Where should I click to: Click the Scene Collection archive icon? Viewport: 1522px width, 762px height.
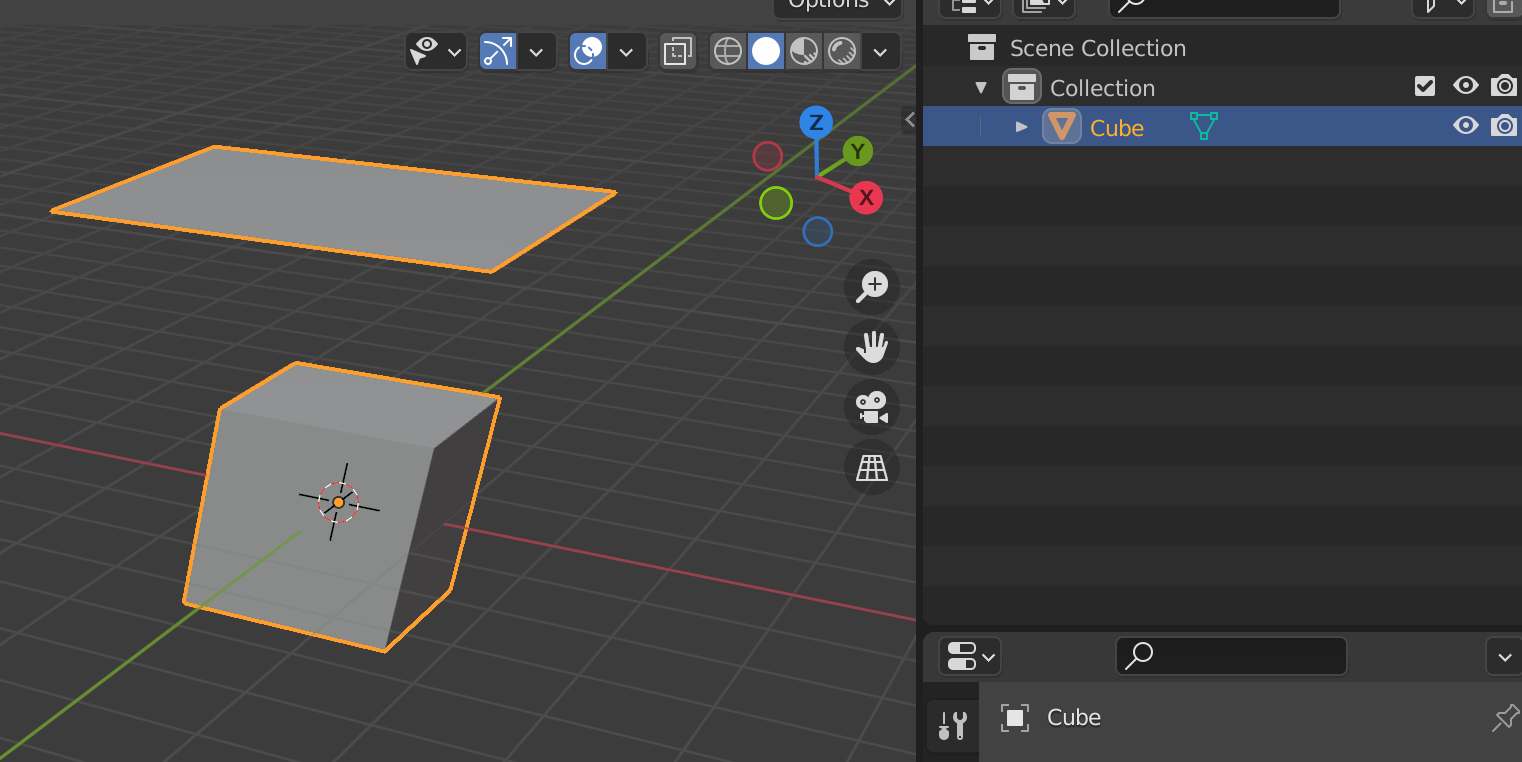click(x=982, y=48)
